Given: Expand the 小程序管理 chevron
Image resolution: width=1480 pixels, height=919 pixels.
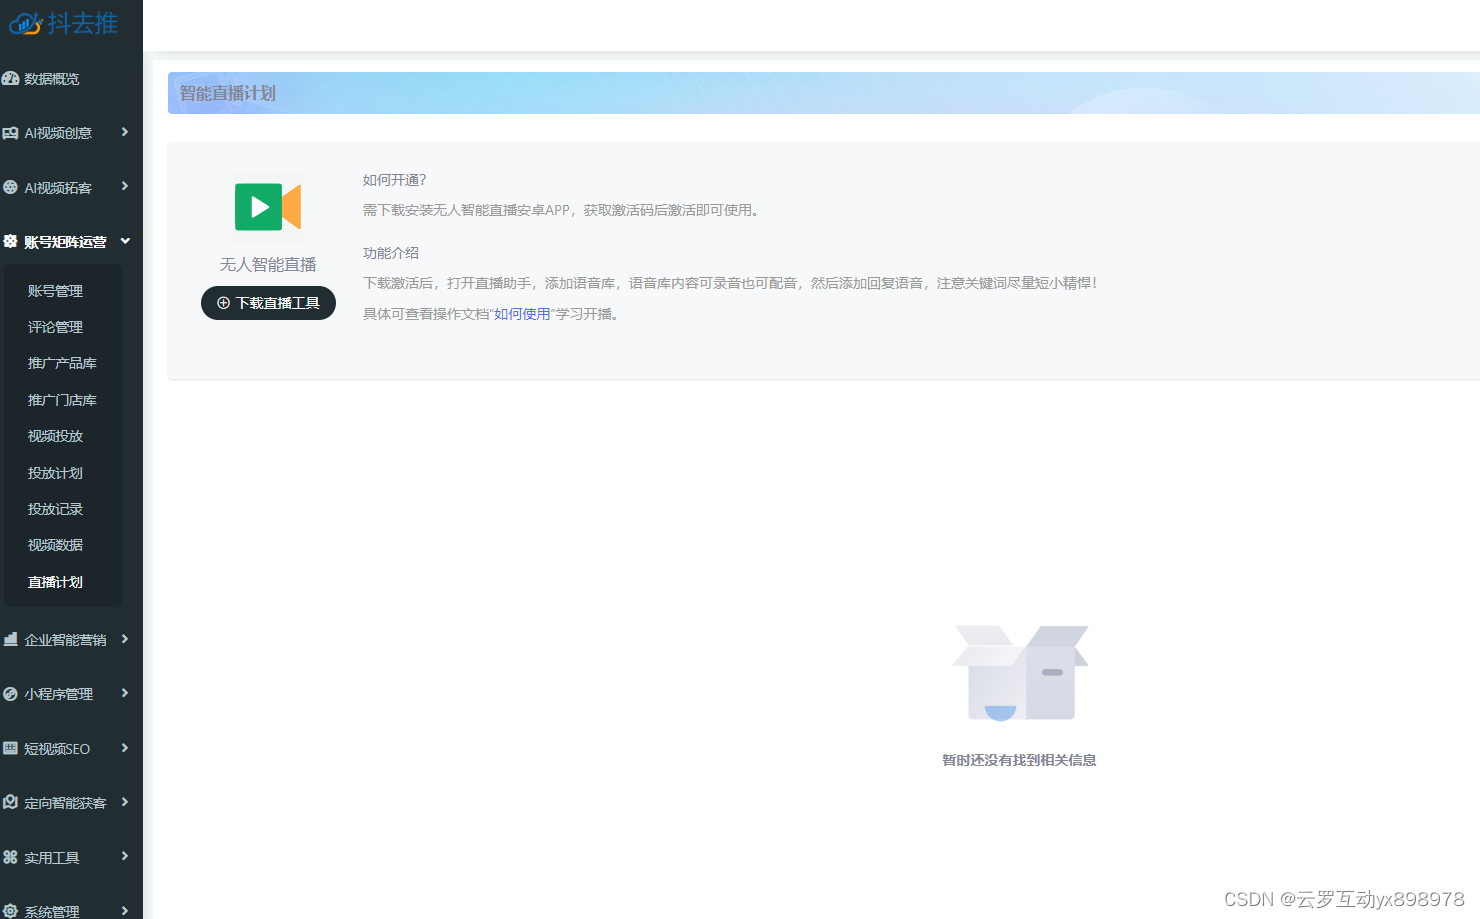Looking at the screenshot, I should coord(125,693).
